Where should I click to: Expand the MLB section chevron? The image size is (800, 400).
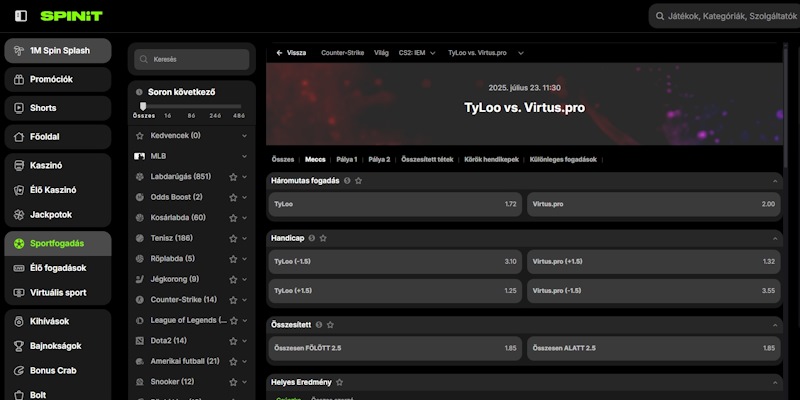click(244, 156)
